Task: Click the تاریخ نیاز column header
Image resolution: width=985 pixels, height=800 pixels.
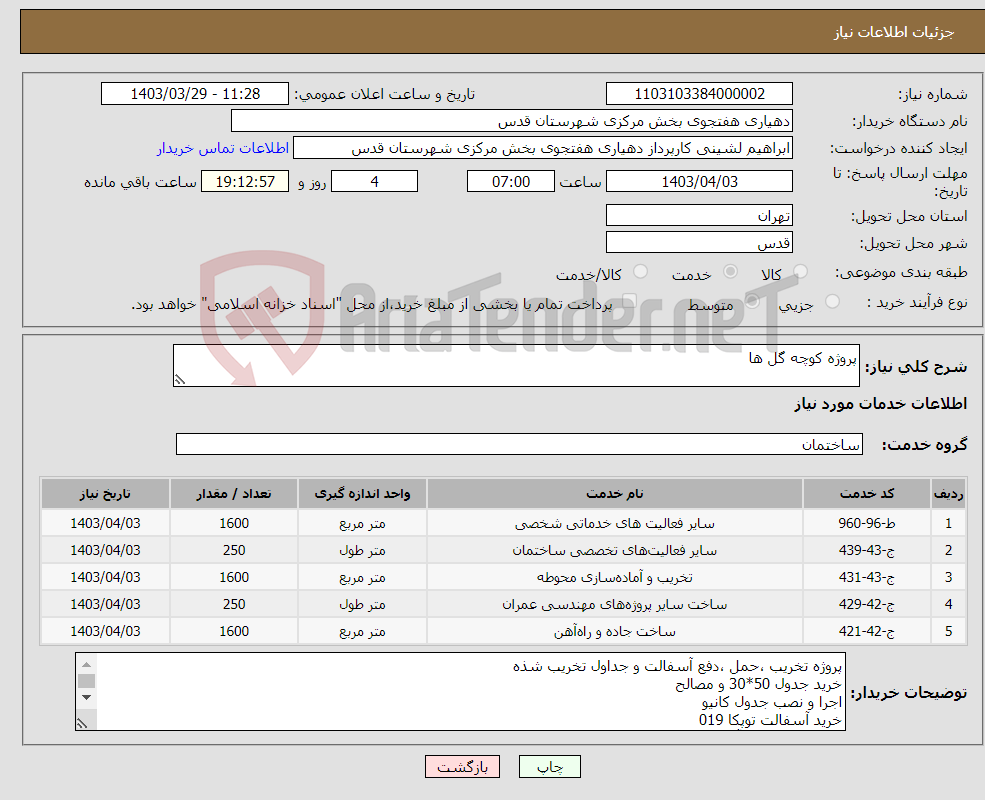Action: point(105,494)
